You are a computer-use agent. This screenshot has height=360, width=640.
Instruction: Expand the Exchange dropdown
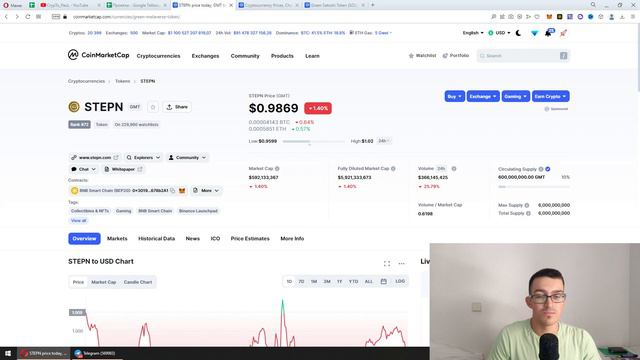click(x=483, y=96)
